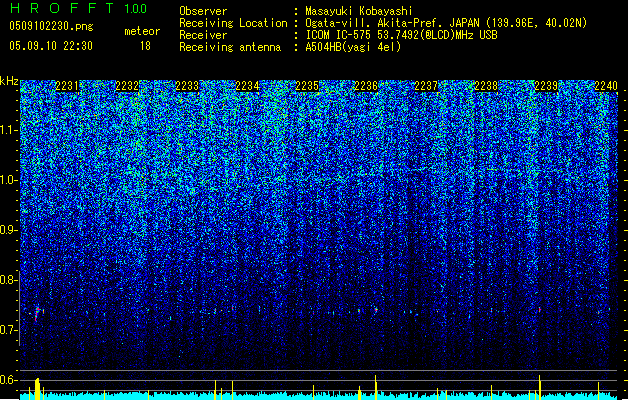This screenshot has height=400, width=629.
Task: Click the 2235 time marker
Action: click(307, 86)
